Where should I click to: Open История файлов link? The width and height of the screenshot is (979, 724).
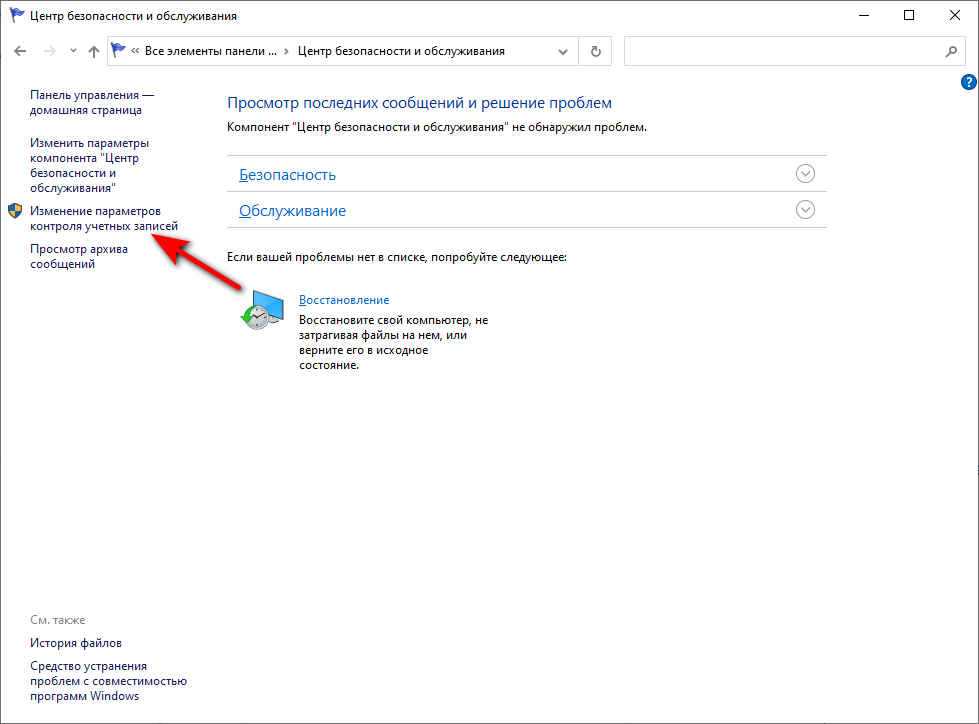click(x=76, y=643)
